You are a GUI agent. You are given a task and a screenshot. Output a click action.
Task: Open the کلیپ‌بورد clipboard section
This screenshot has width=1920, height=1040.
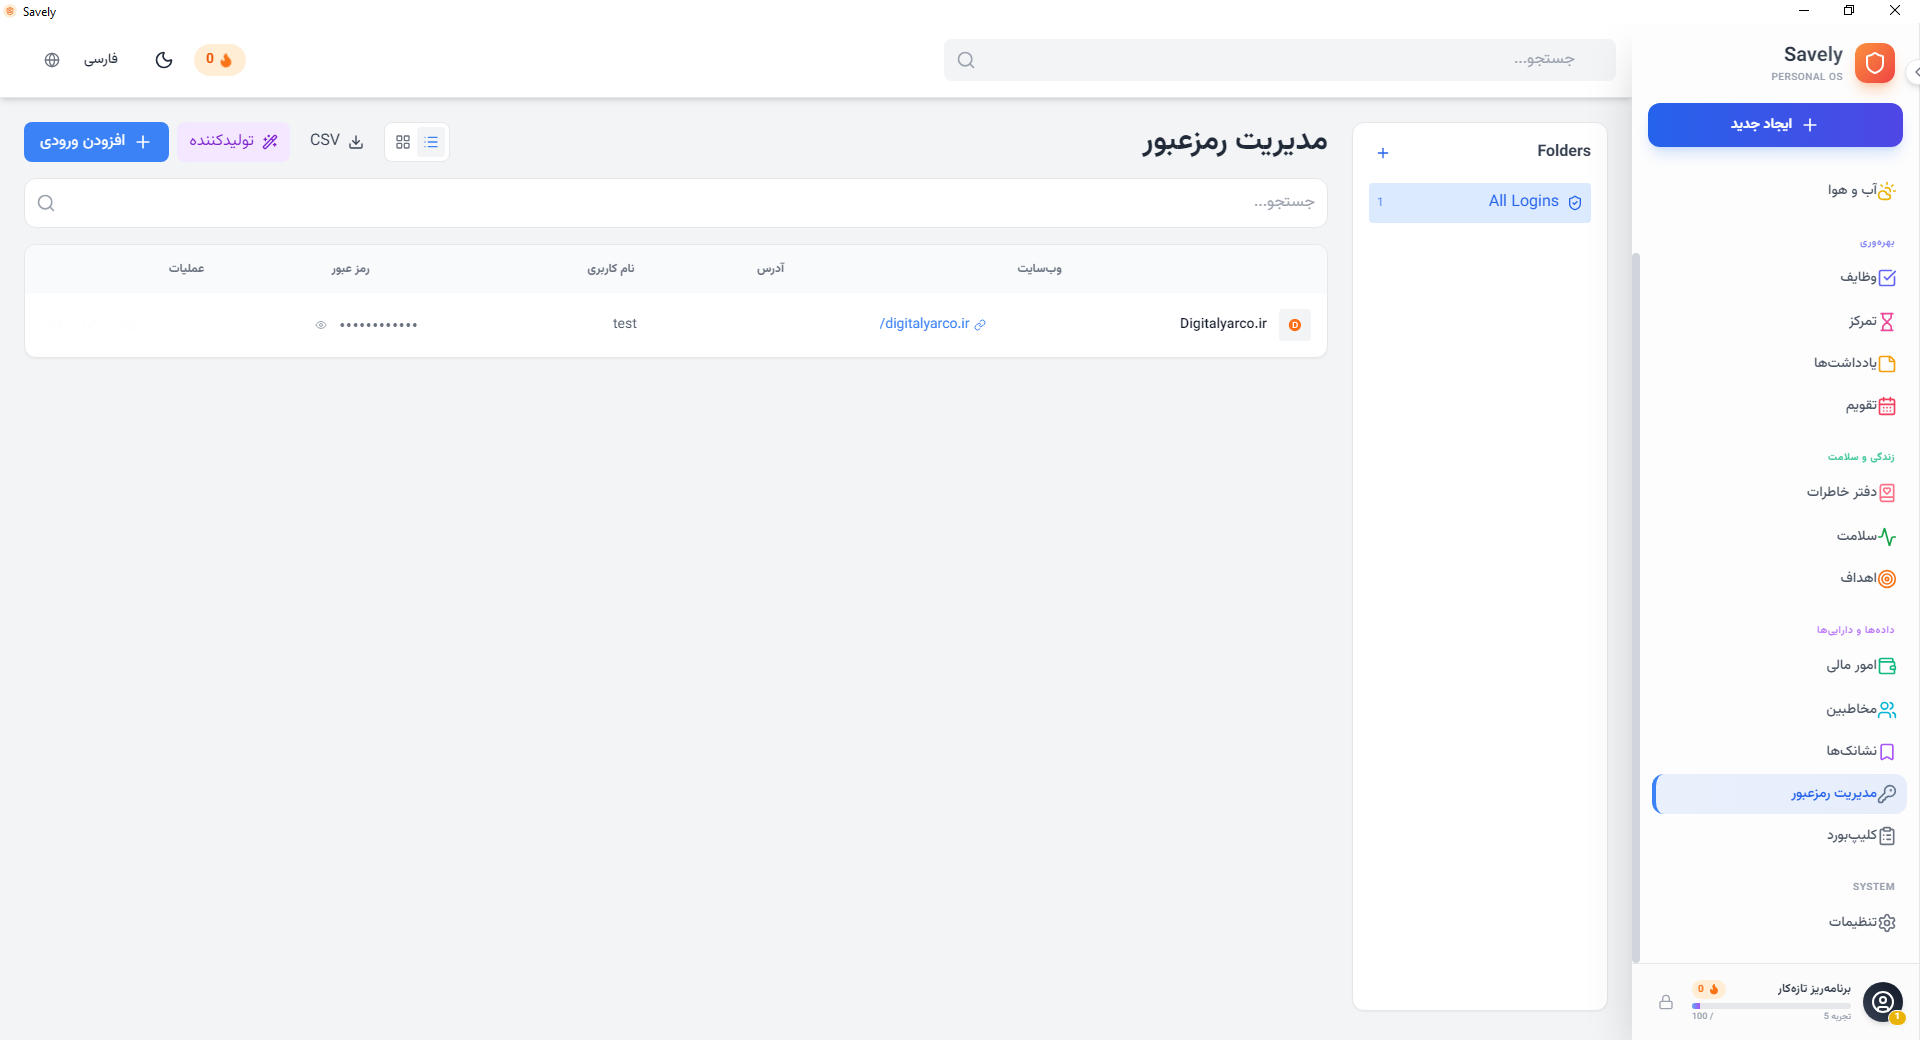click(1860, 836)
